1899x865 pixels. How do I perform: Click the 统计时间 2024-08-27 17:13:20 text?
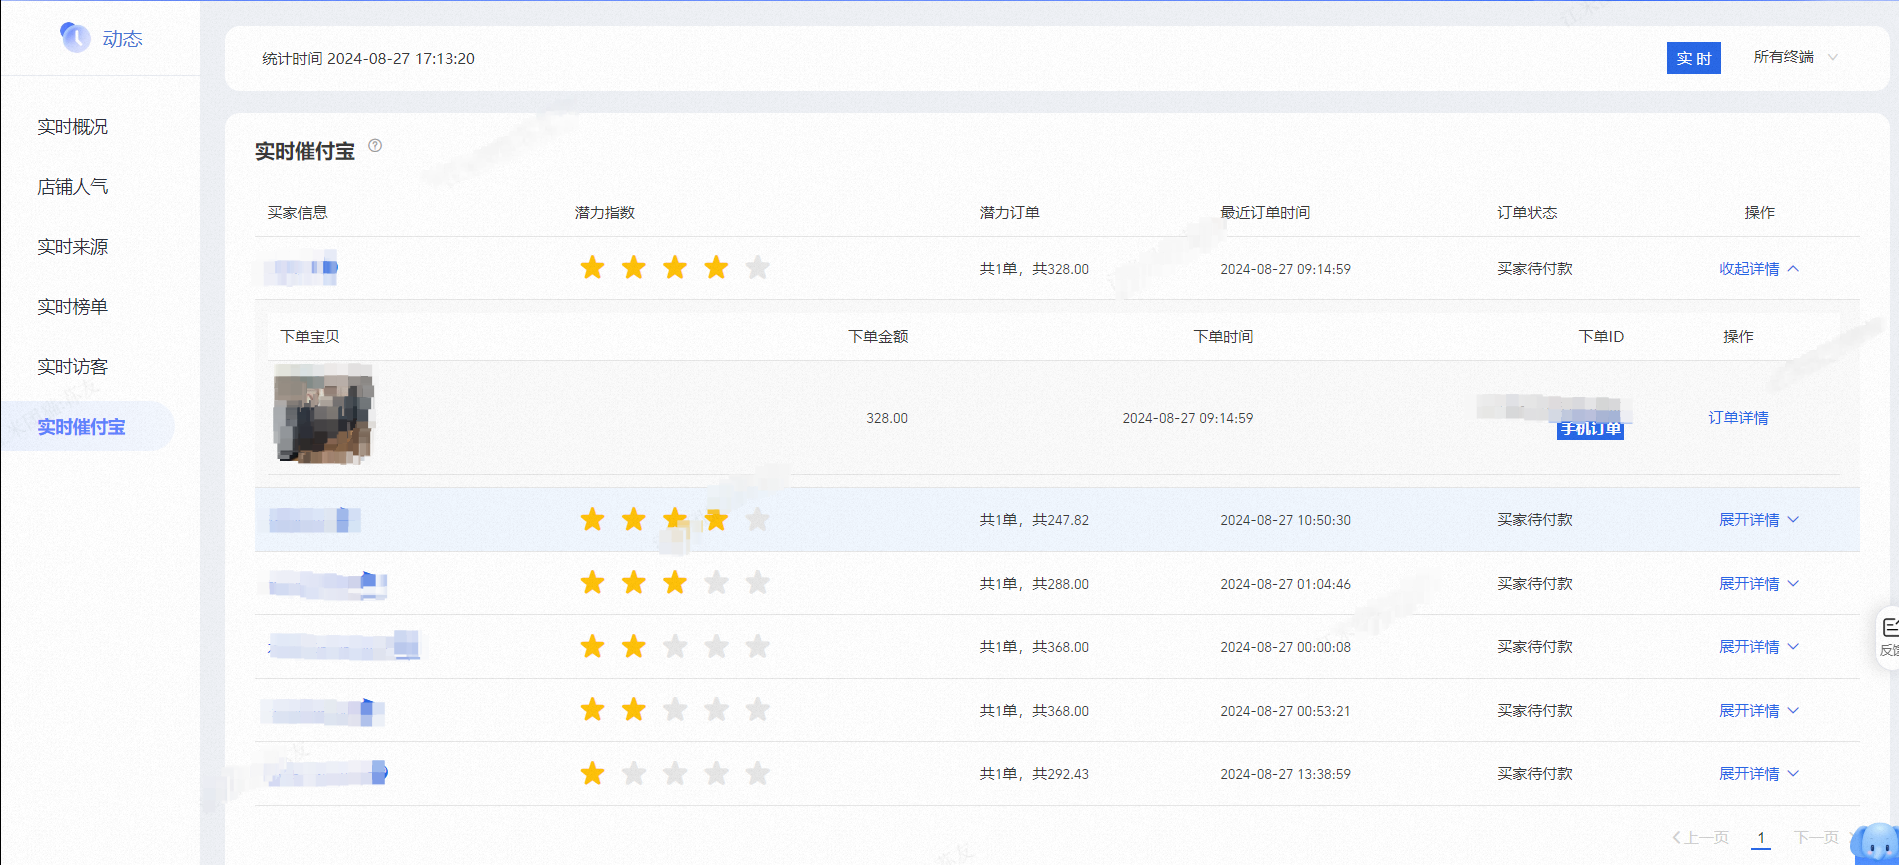[368, 59]
